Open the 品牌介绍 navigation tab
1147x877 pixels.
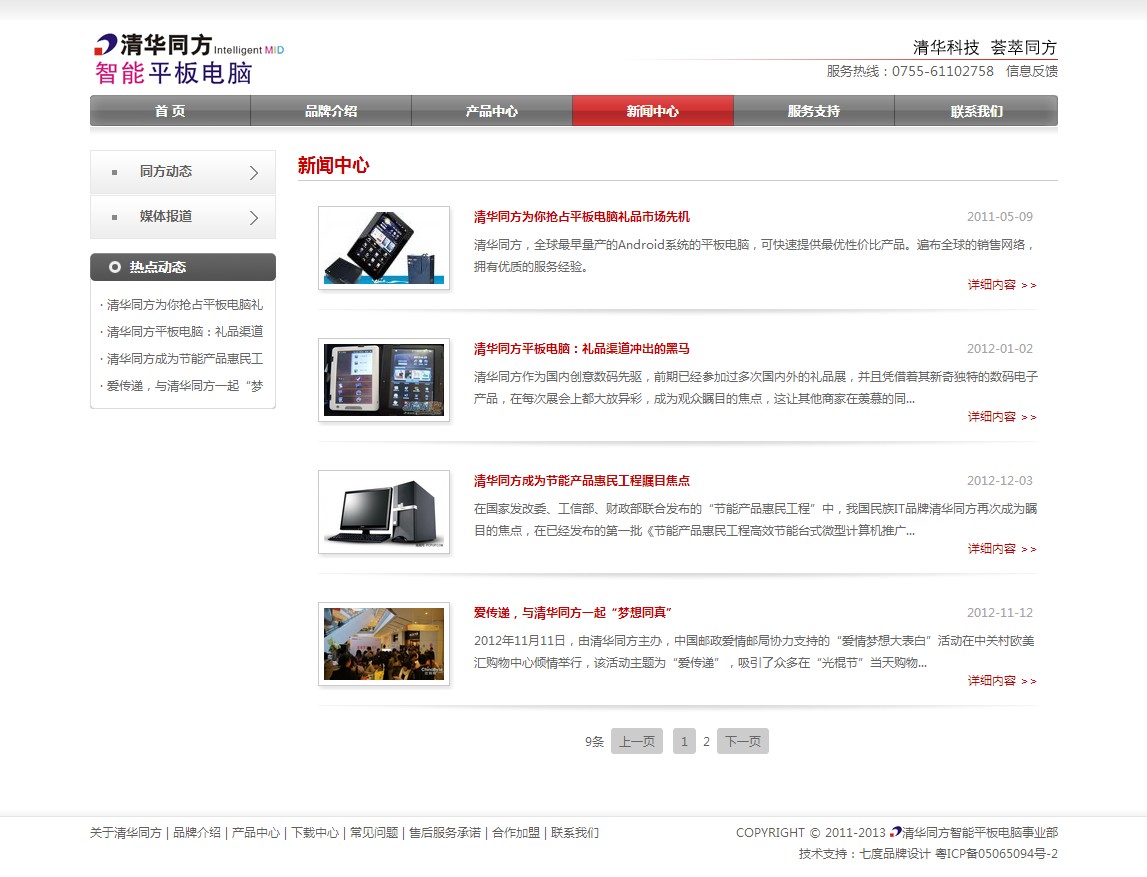pos(331,111)
